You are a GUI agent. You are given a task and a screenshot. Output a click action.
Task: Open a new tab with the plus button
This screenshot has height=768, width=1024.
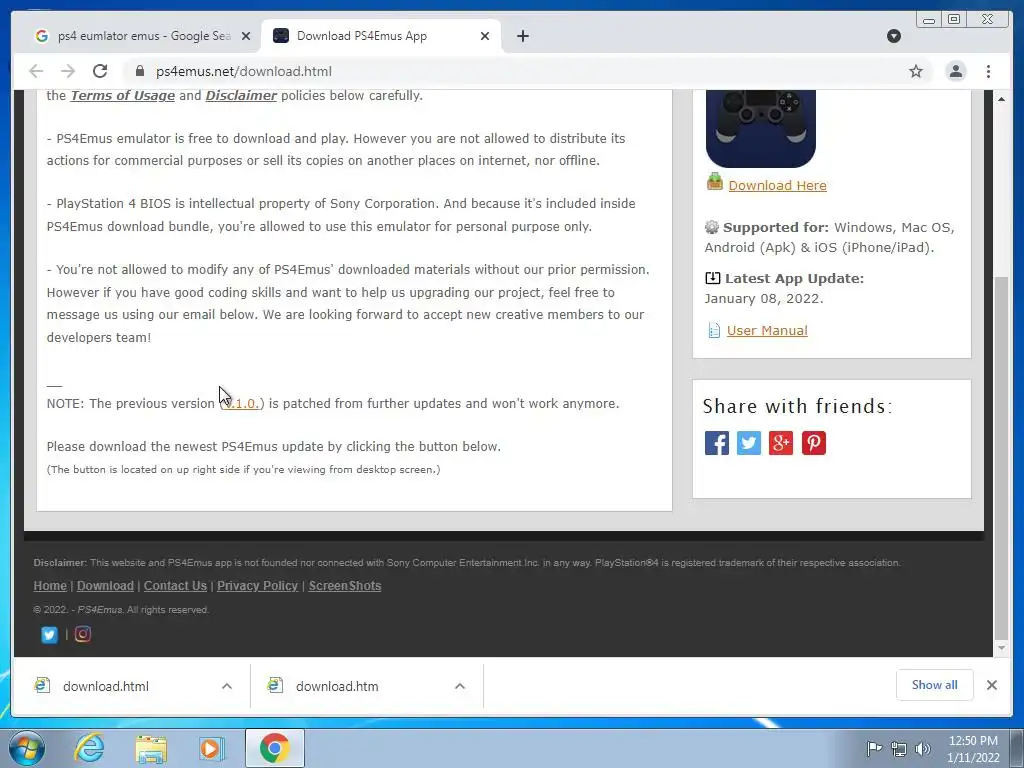coord(522,36)
